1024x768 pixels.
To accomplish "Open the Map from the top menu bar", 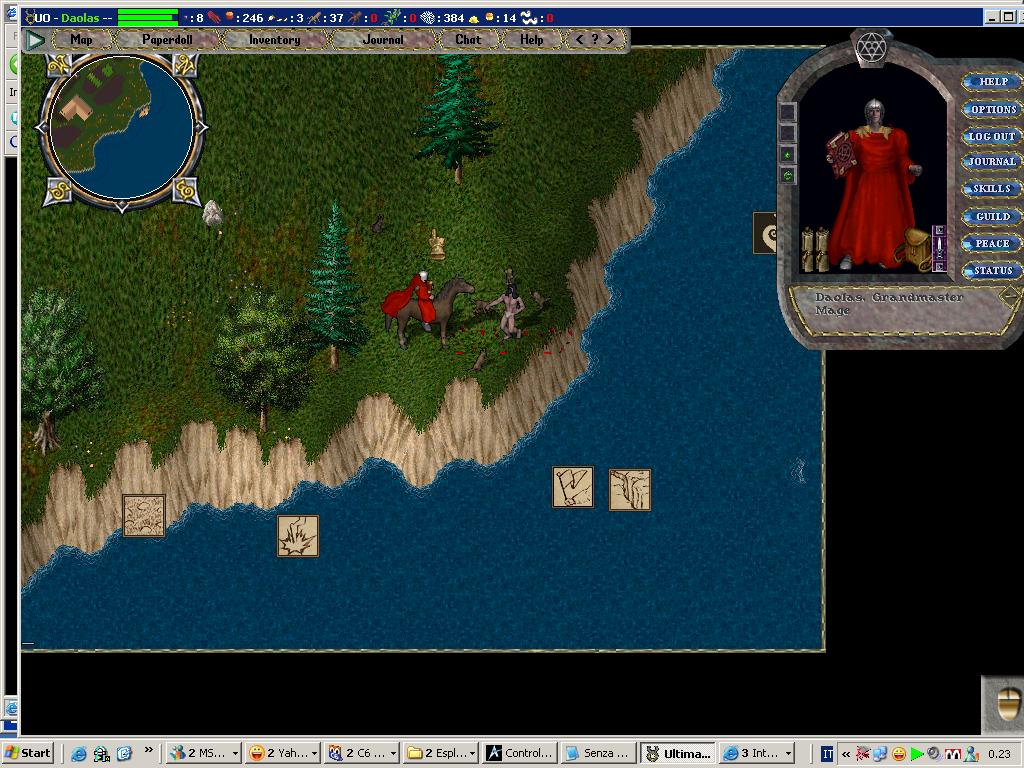I will 81,40.
